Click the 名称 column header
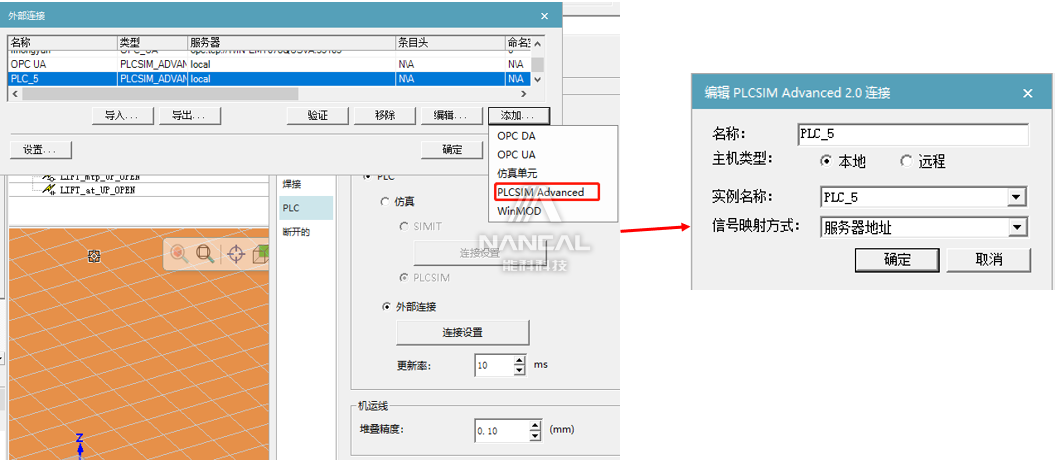Image resolution: width=1058 pixels, height=464 pixels. tap(63, 42)
